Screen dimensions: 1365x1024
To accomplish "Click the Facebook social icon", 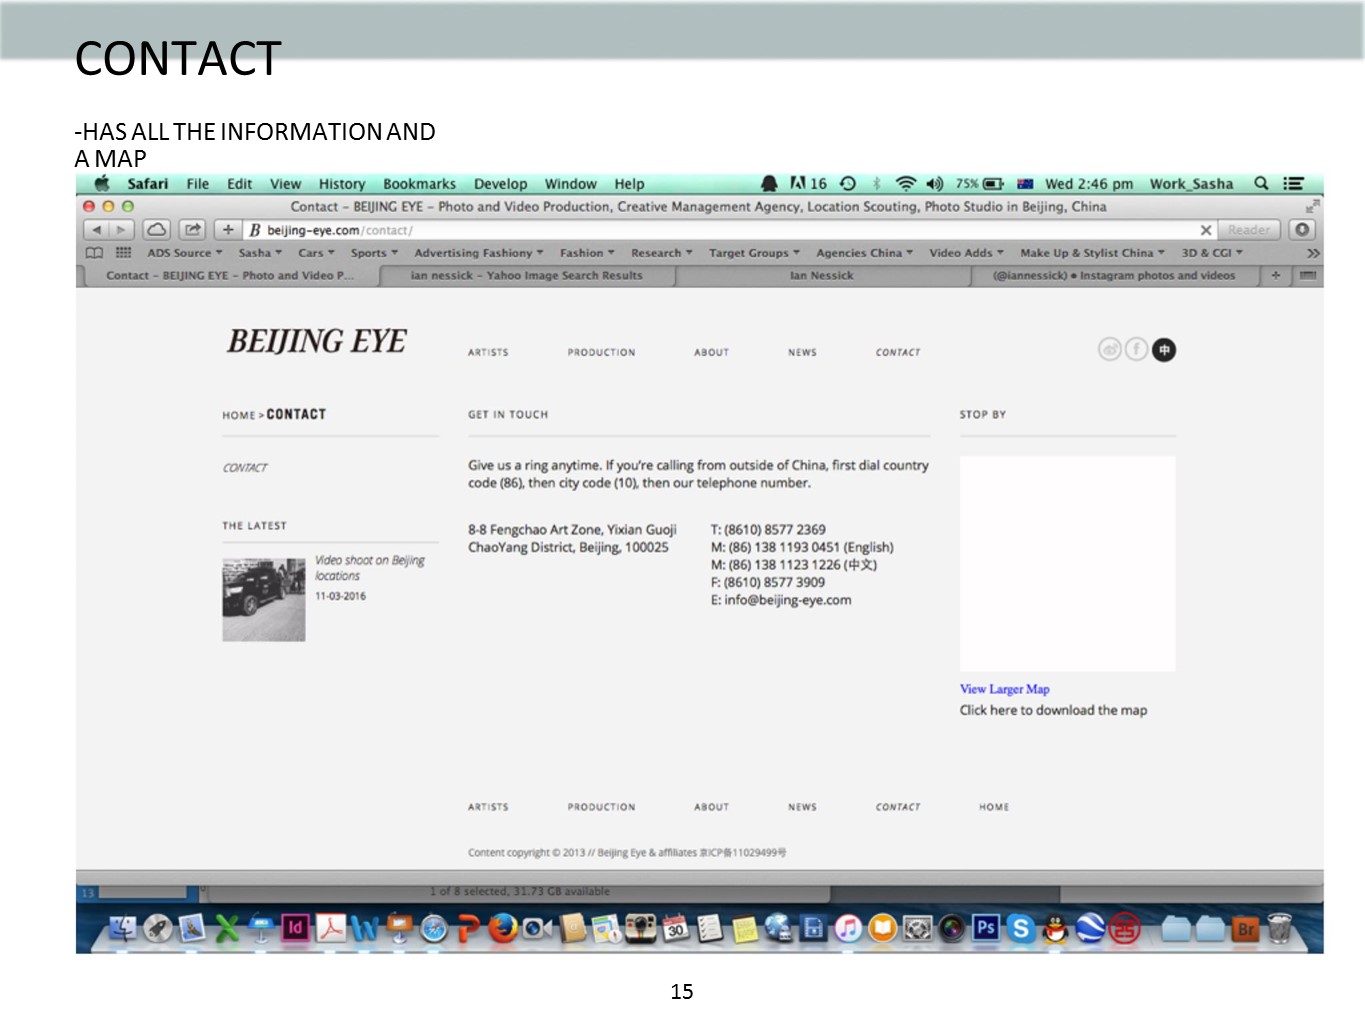I will click(1136, 349).
